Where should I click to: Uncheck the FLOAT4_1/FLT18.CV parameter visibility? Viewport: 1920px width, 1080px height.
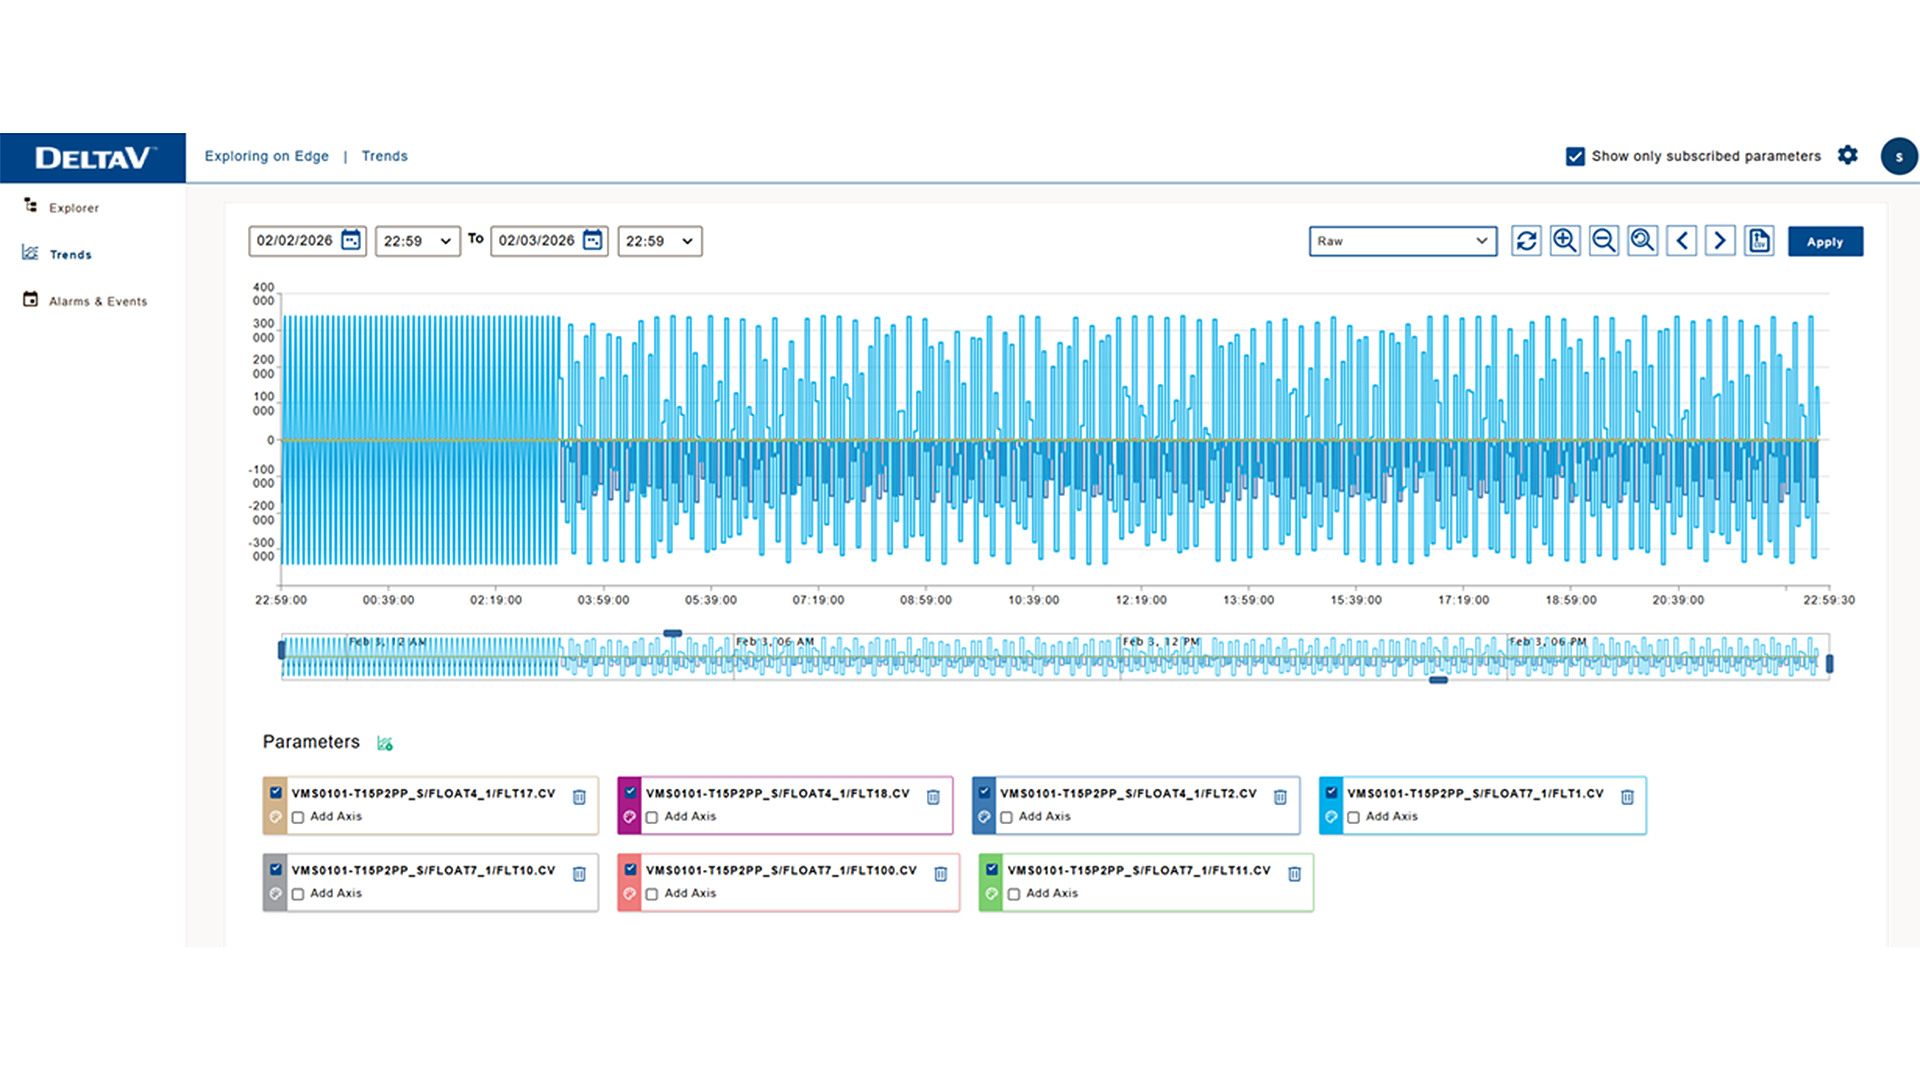click(630, 792)
